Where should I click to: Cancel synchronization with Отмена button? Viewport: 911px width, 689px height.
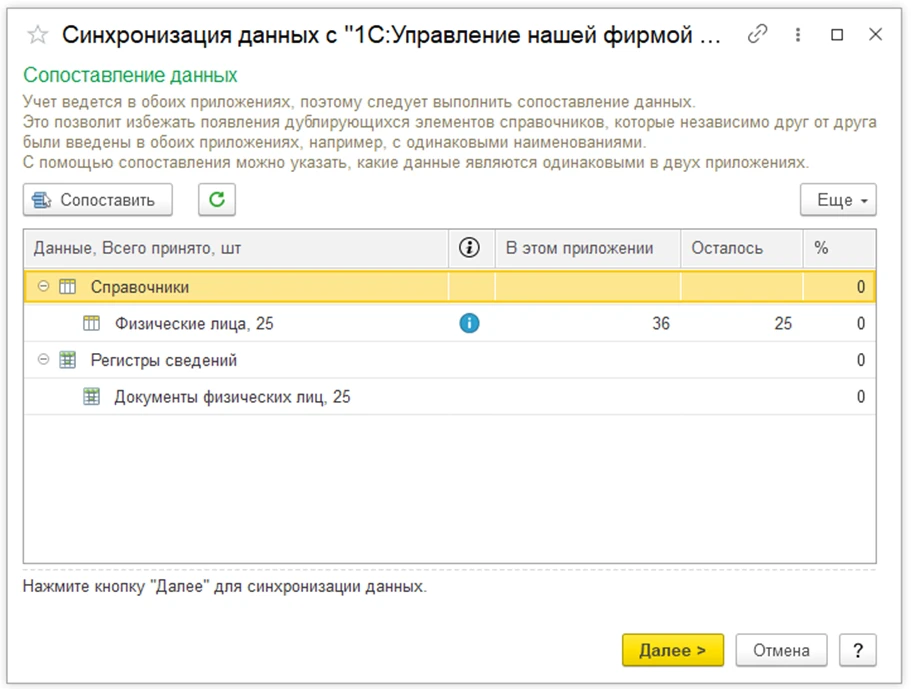[x=781, y=650]
